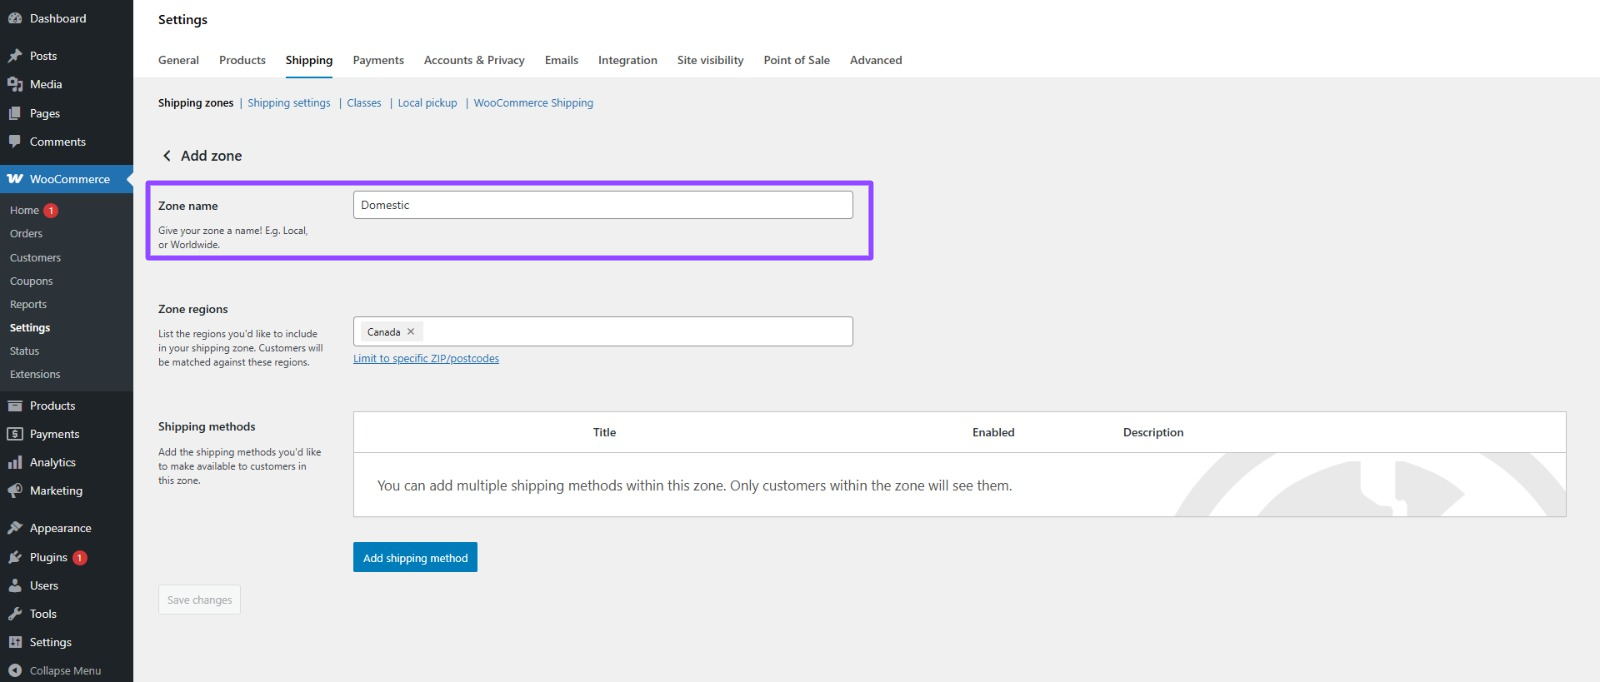The width and height of the screenshot is (1600, 682).
Task: Click the Description column header
Action: tap(1153, 433)
